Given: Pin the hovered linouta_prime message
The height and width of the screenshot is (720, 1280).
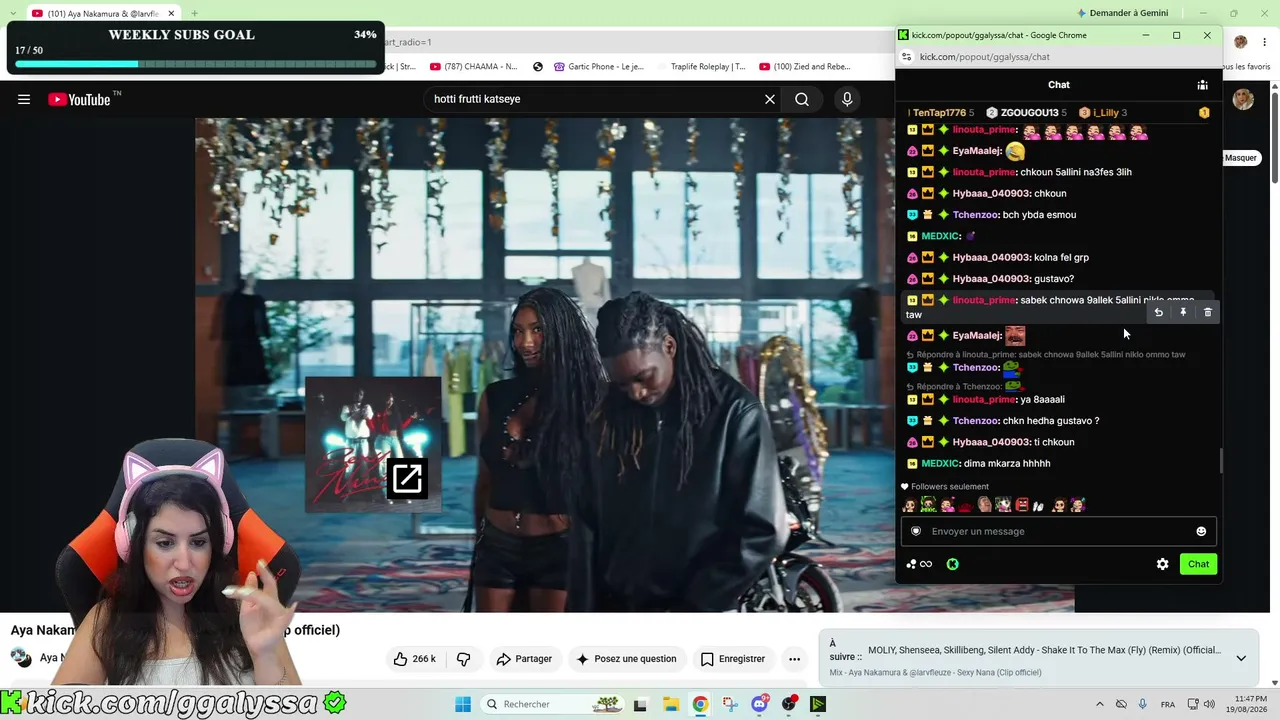Looking at the screenshot, I should tap(1183, 313).
